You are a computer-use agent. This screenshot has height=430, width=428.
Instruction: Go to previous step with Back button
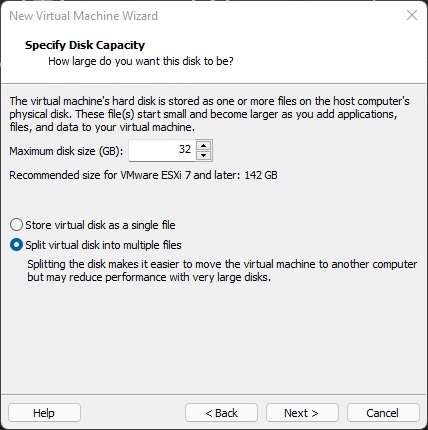click(221, 413)
